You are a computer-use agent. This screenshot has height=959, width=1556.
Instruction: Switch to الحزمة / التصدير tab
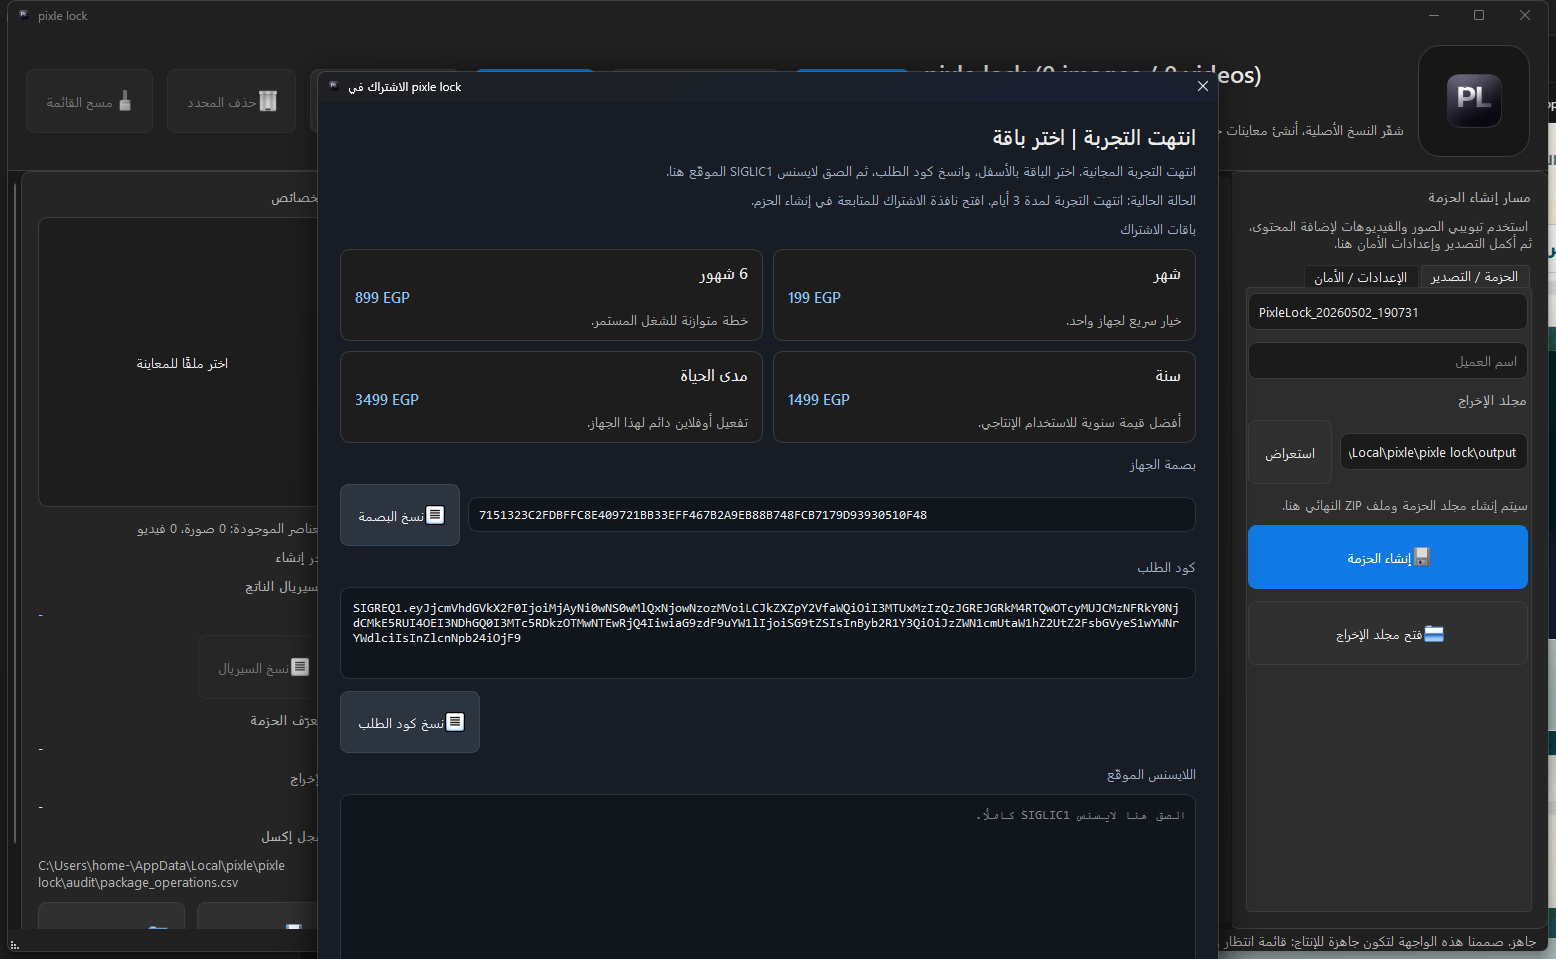click(1474, 277)
